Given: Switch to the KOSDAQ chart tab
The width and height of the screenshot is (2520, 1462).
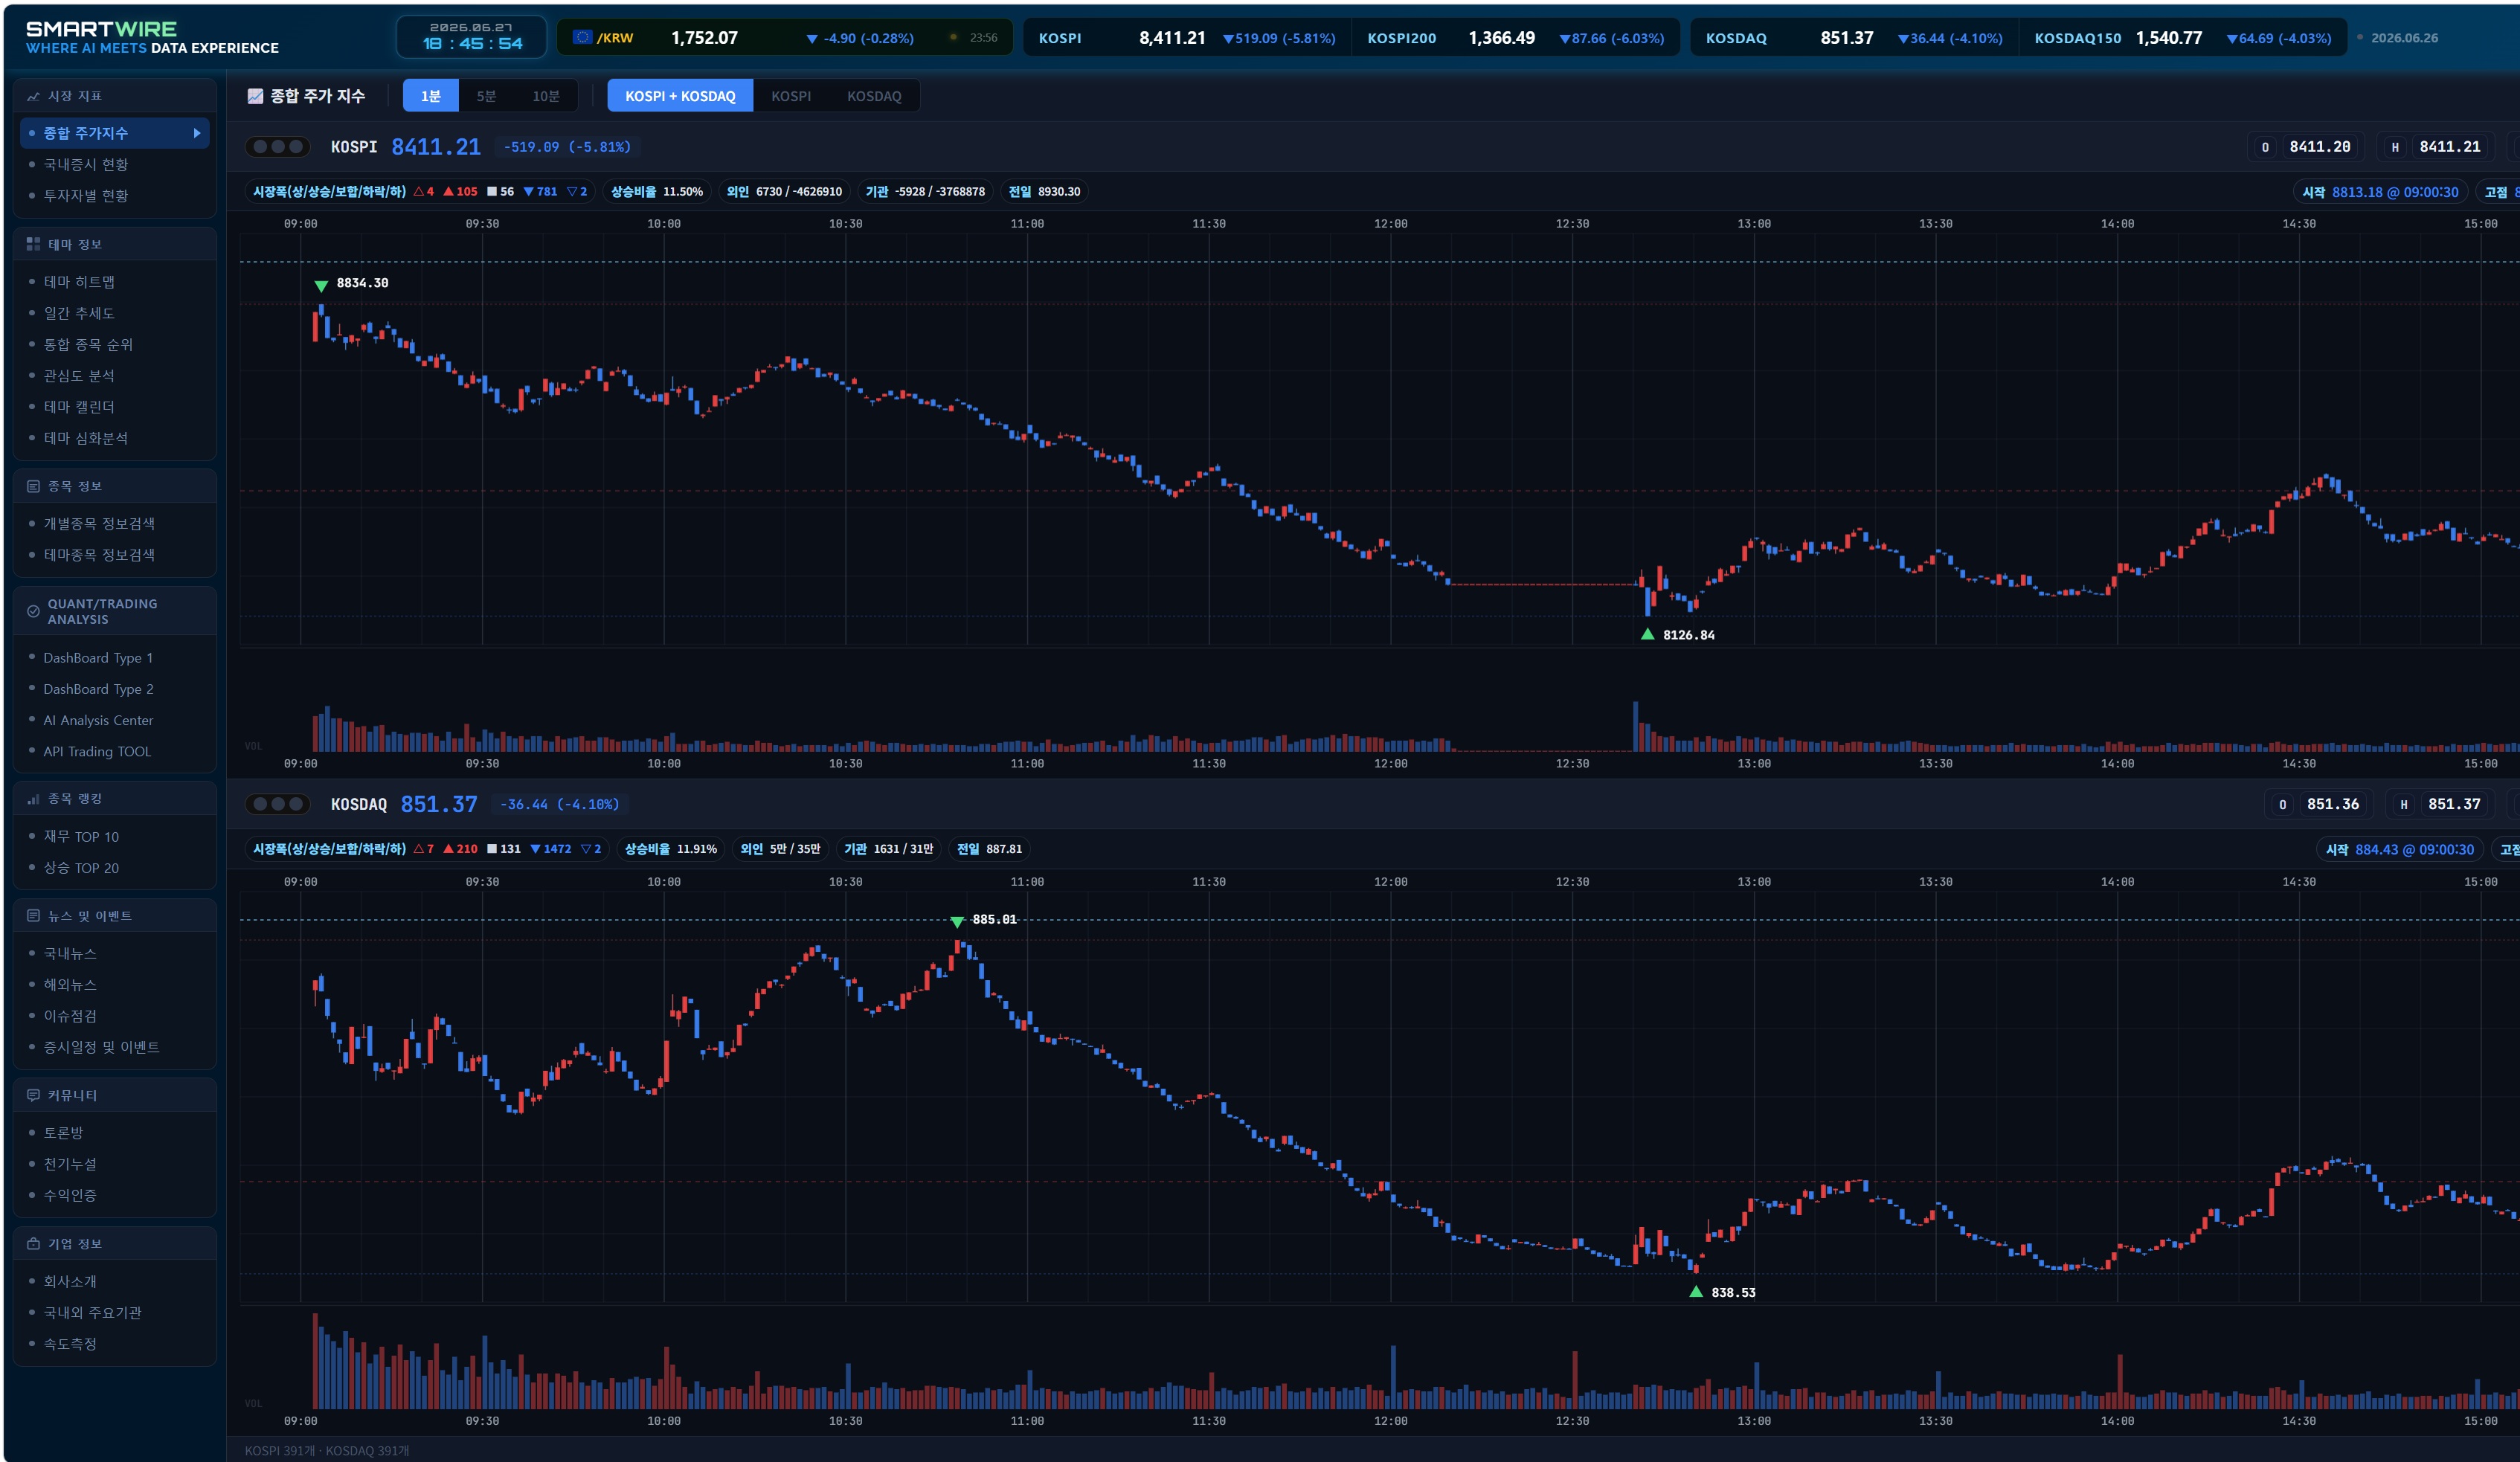Looking at the screenshot, I should (x=874, y=96).
